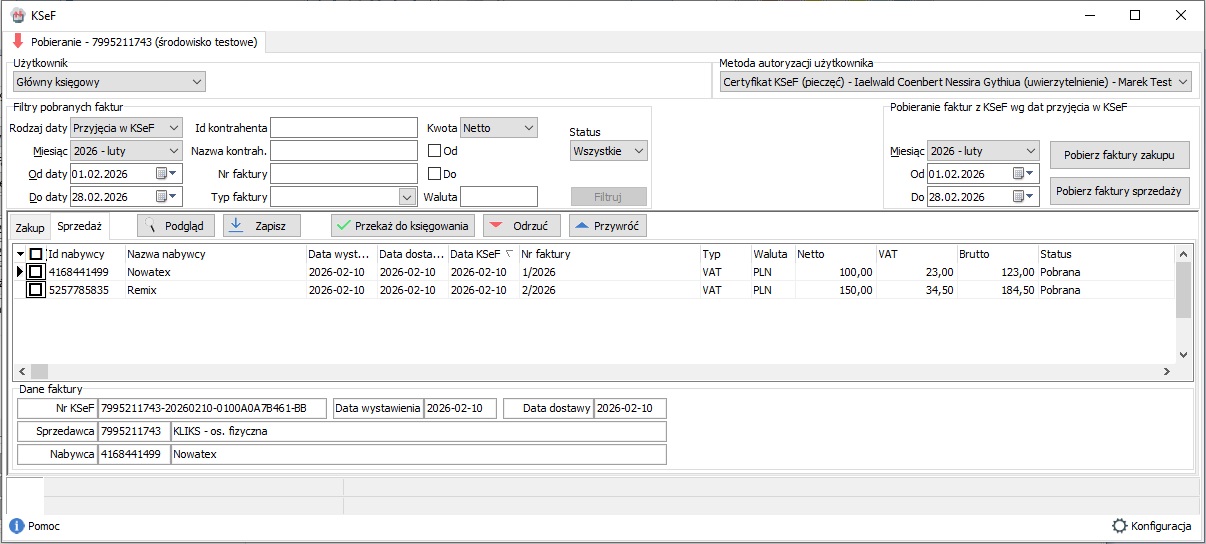Click the blue Przywróć button
Image resolution: width=1206 pixels, height=544 pixels.
coord(607,226)
